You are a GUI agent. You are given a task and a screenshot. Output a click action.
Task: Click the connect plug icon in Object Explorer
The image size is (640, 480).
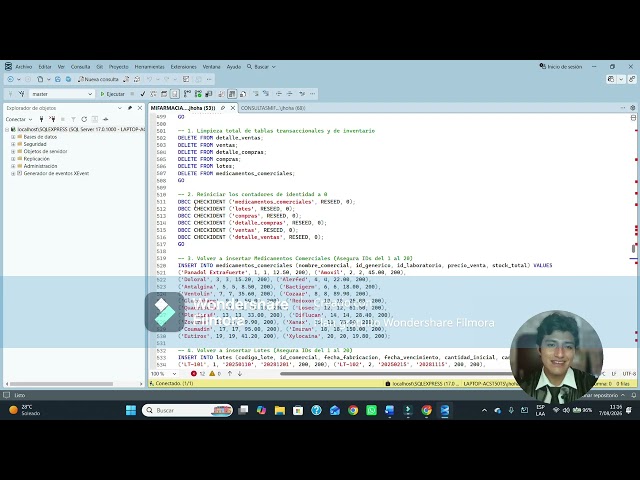(x=41, y=119)
